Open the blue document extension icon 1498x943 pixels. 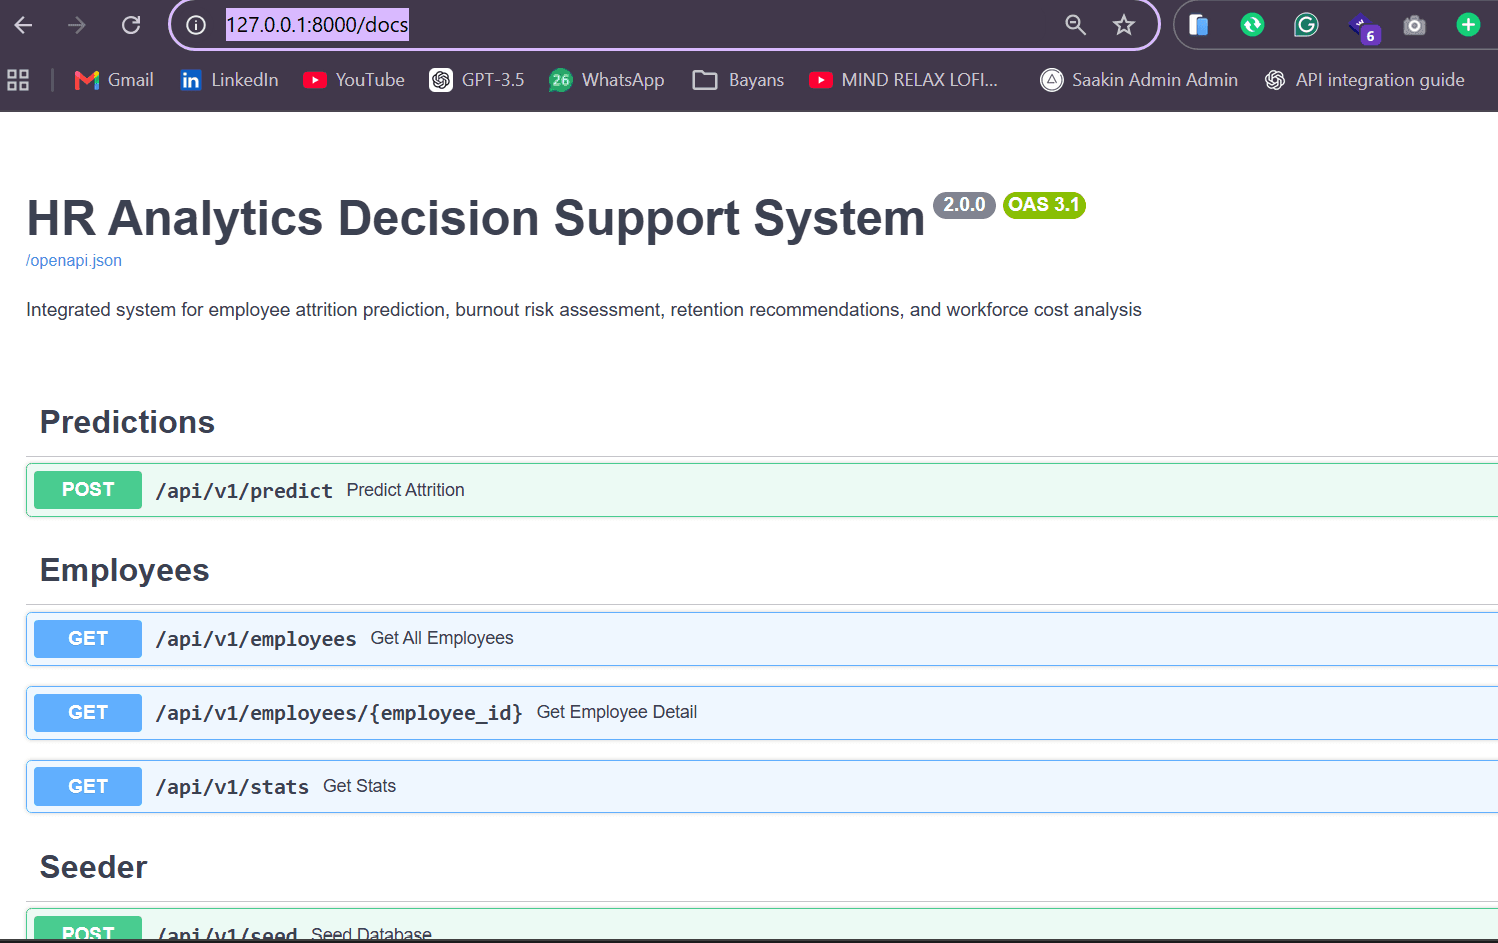pyautogui.click(x=1198, y=25)
